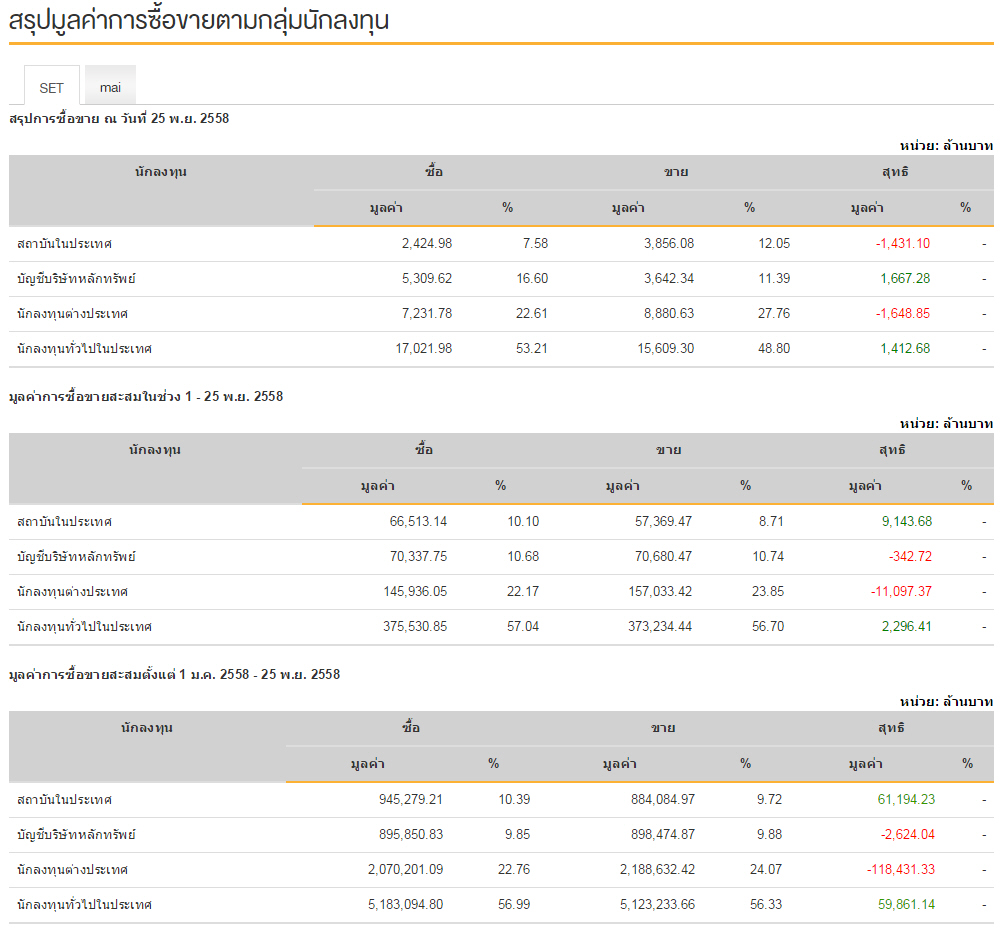1003x936 pixels.
Task: Click sell value 157,033.42
Action: [x=660, y=592]
